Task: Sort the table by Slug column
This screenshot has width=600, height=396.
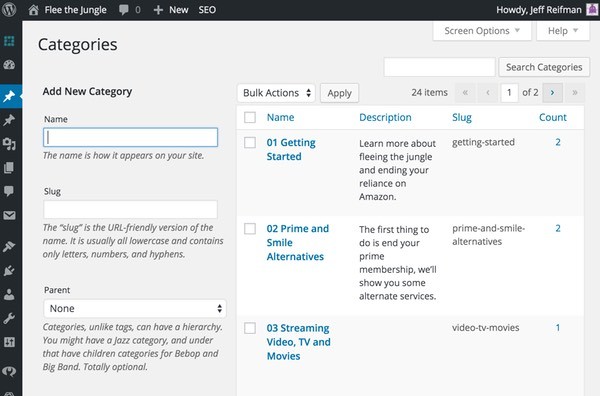Action: coord(462,117)
